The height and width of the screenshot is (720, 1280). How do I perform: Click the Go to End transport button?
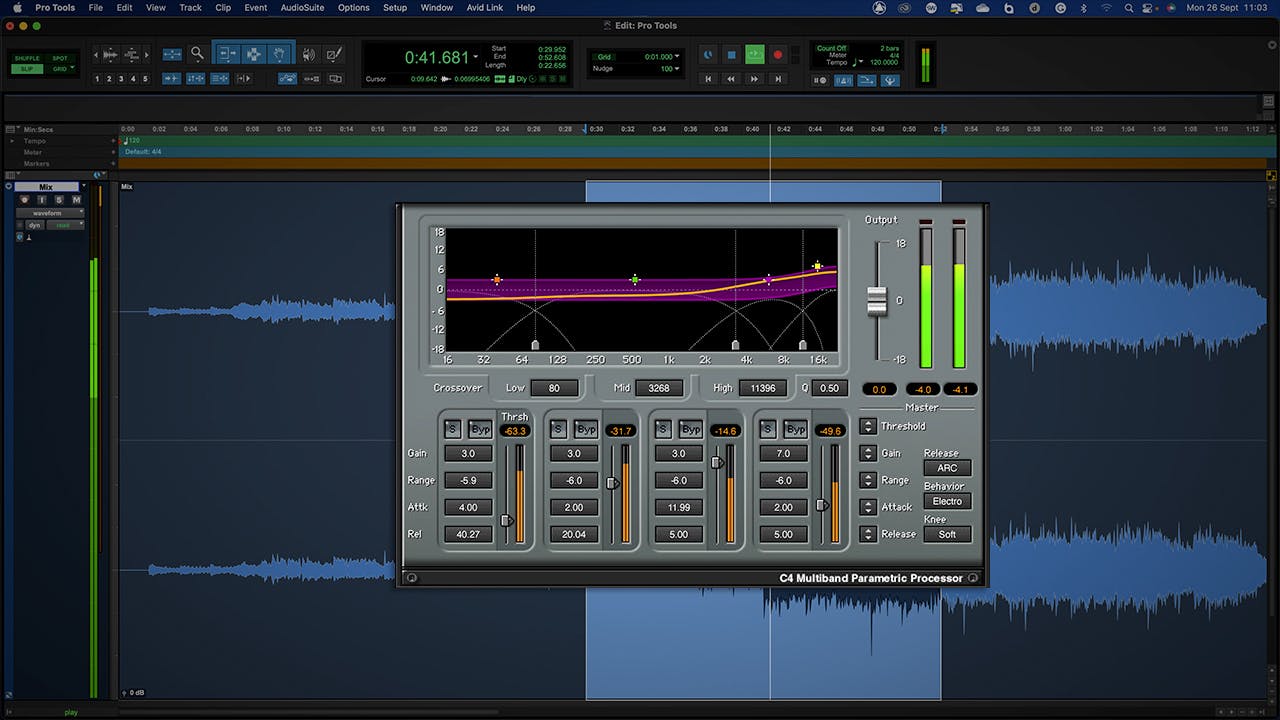[x=778, y=79]
